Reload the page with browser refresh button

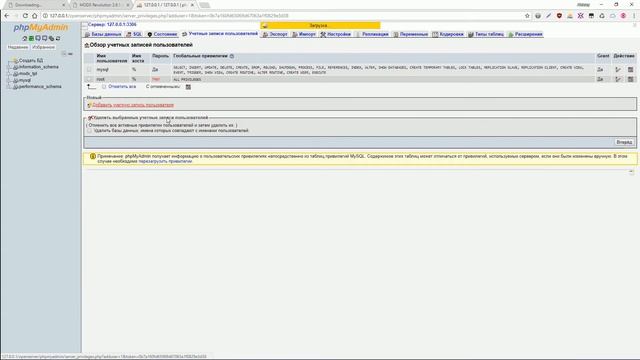point(25,16)
